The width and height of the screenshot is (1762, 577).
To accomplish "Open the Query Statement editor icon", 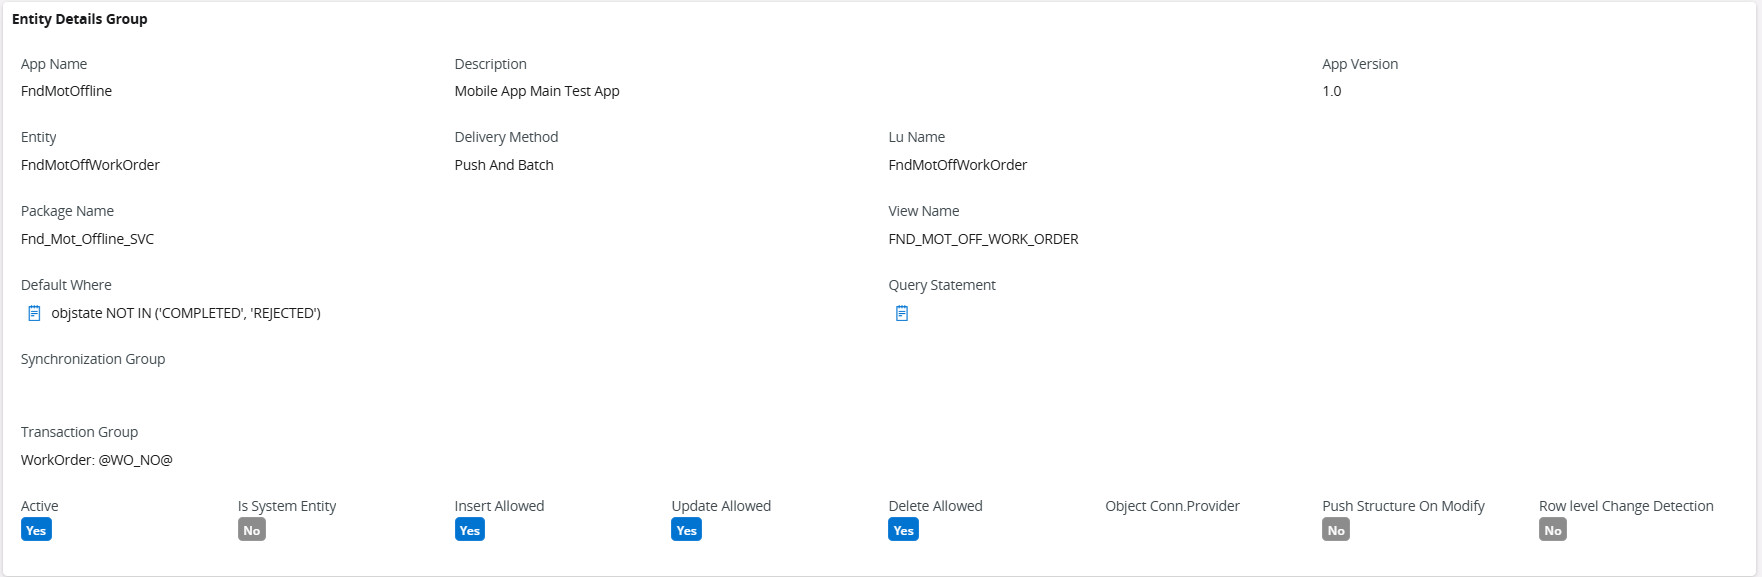I will point(902,314).
